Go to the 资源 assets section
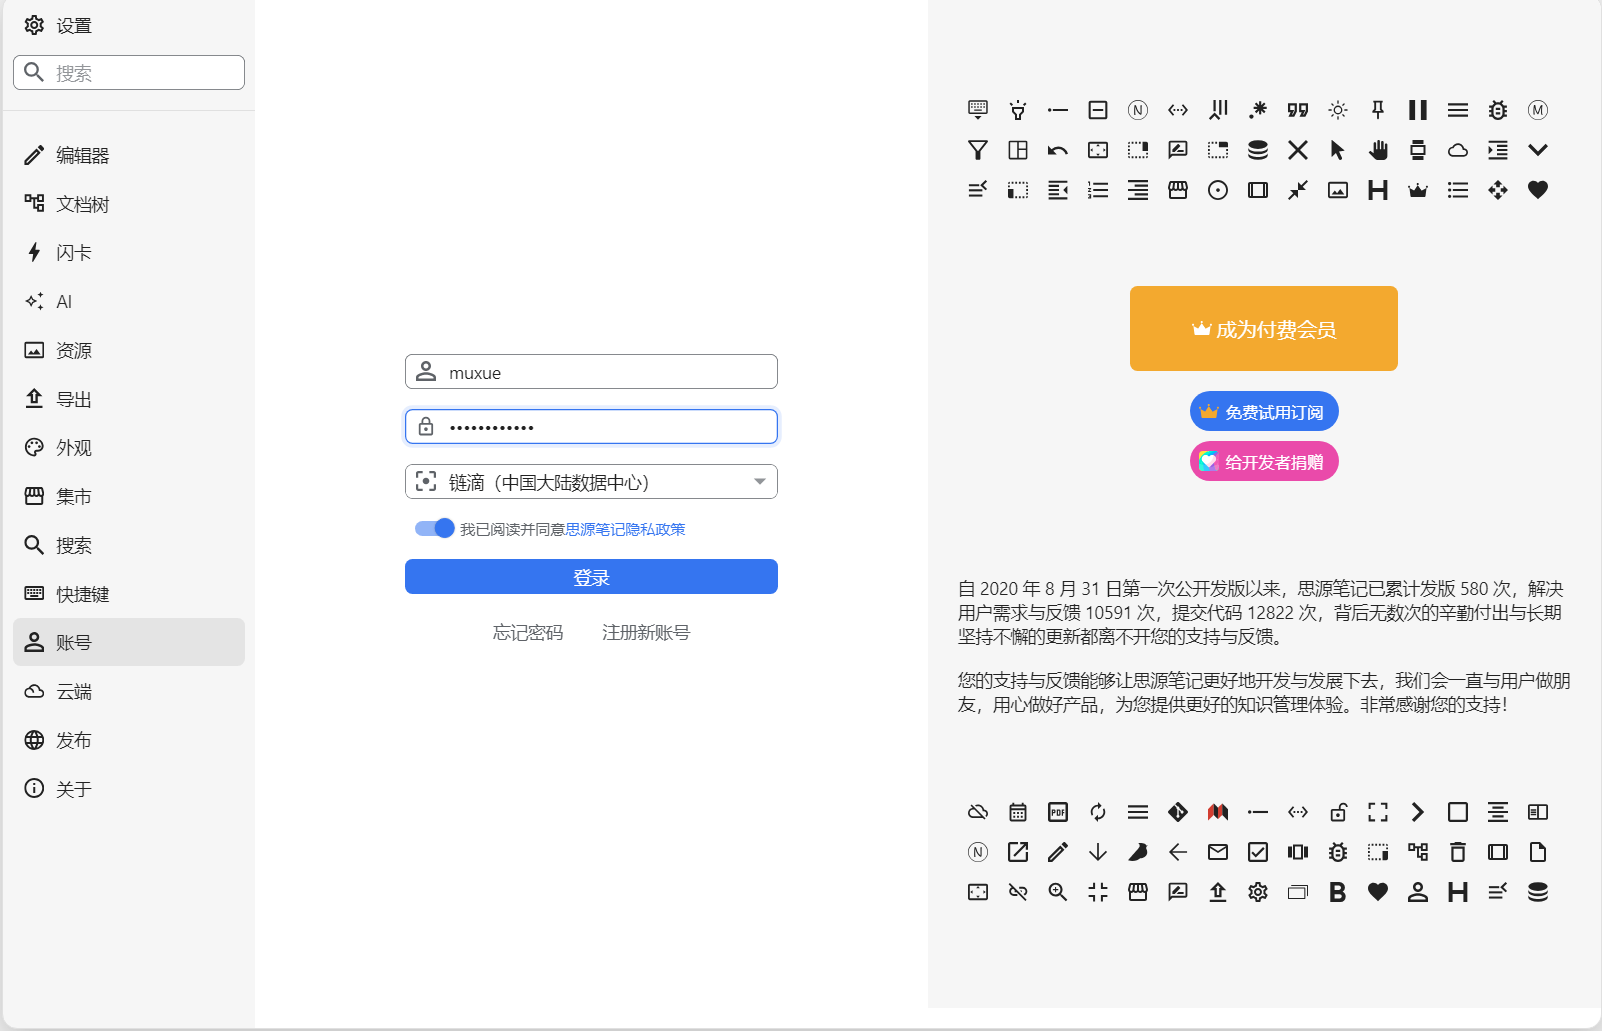1602x1031 pixels. (129, 350)
